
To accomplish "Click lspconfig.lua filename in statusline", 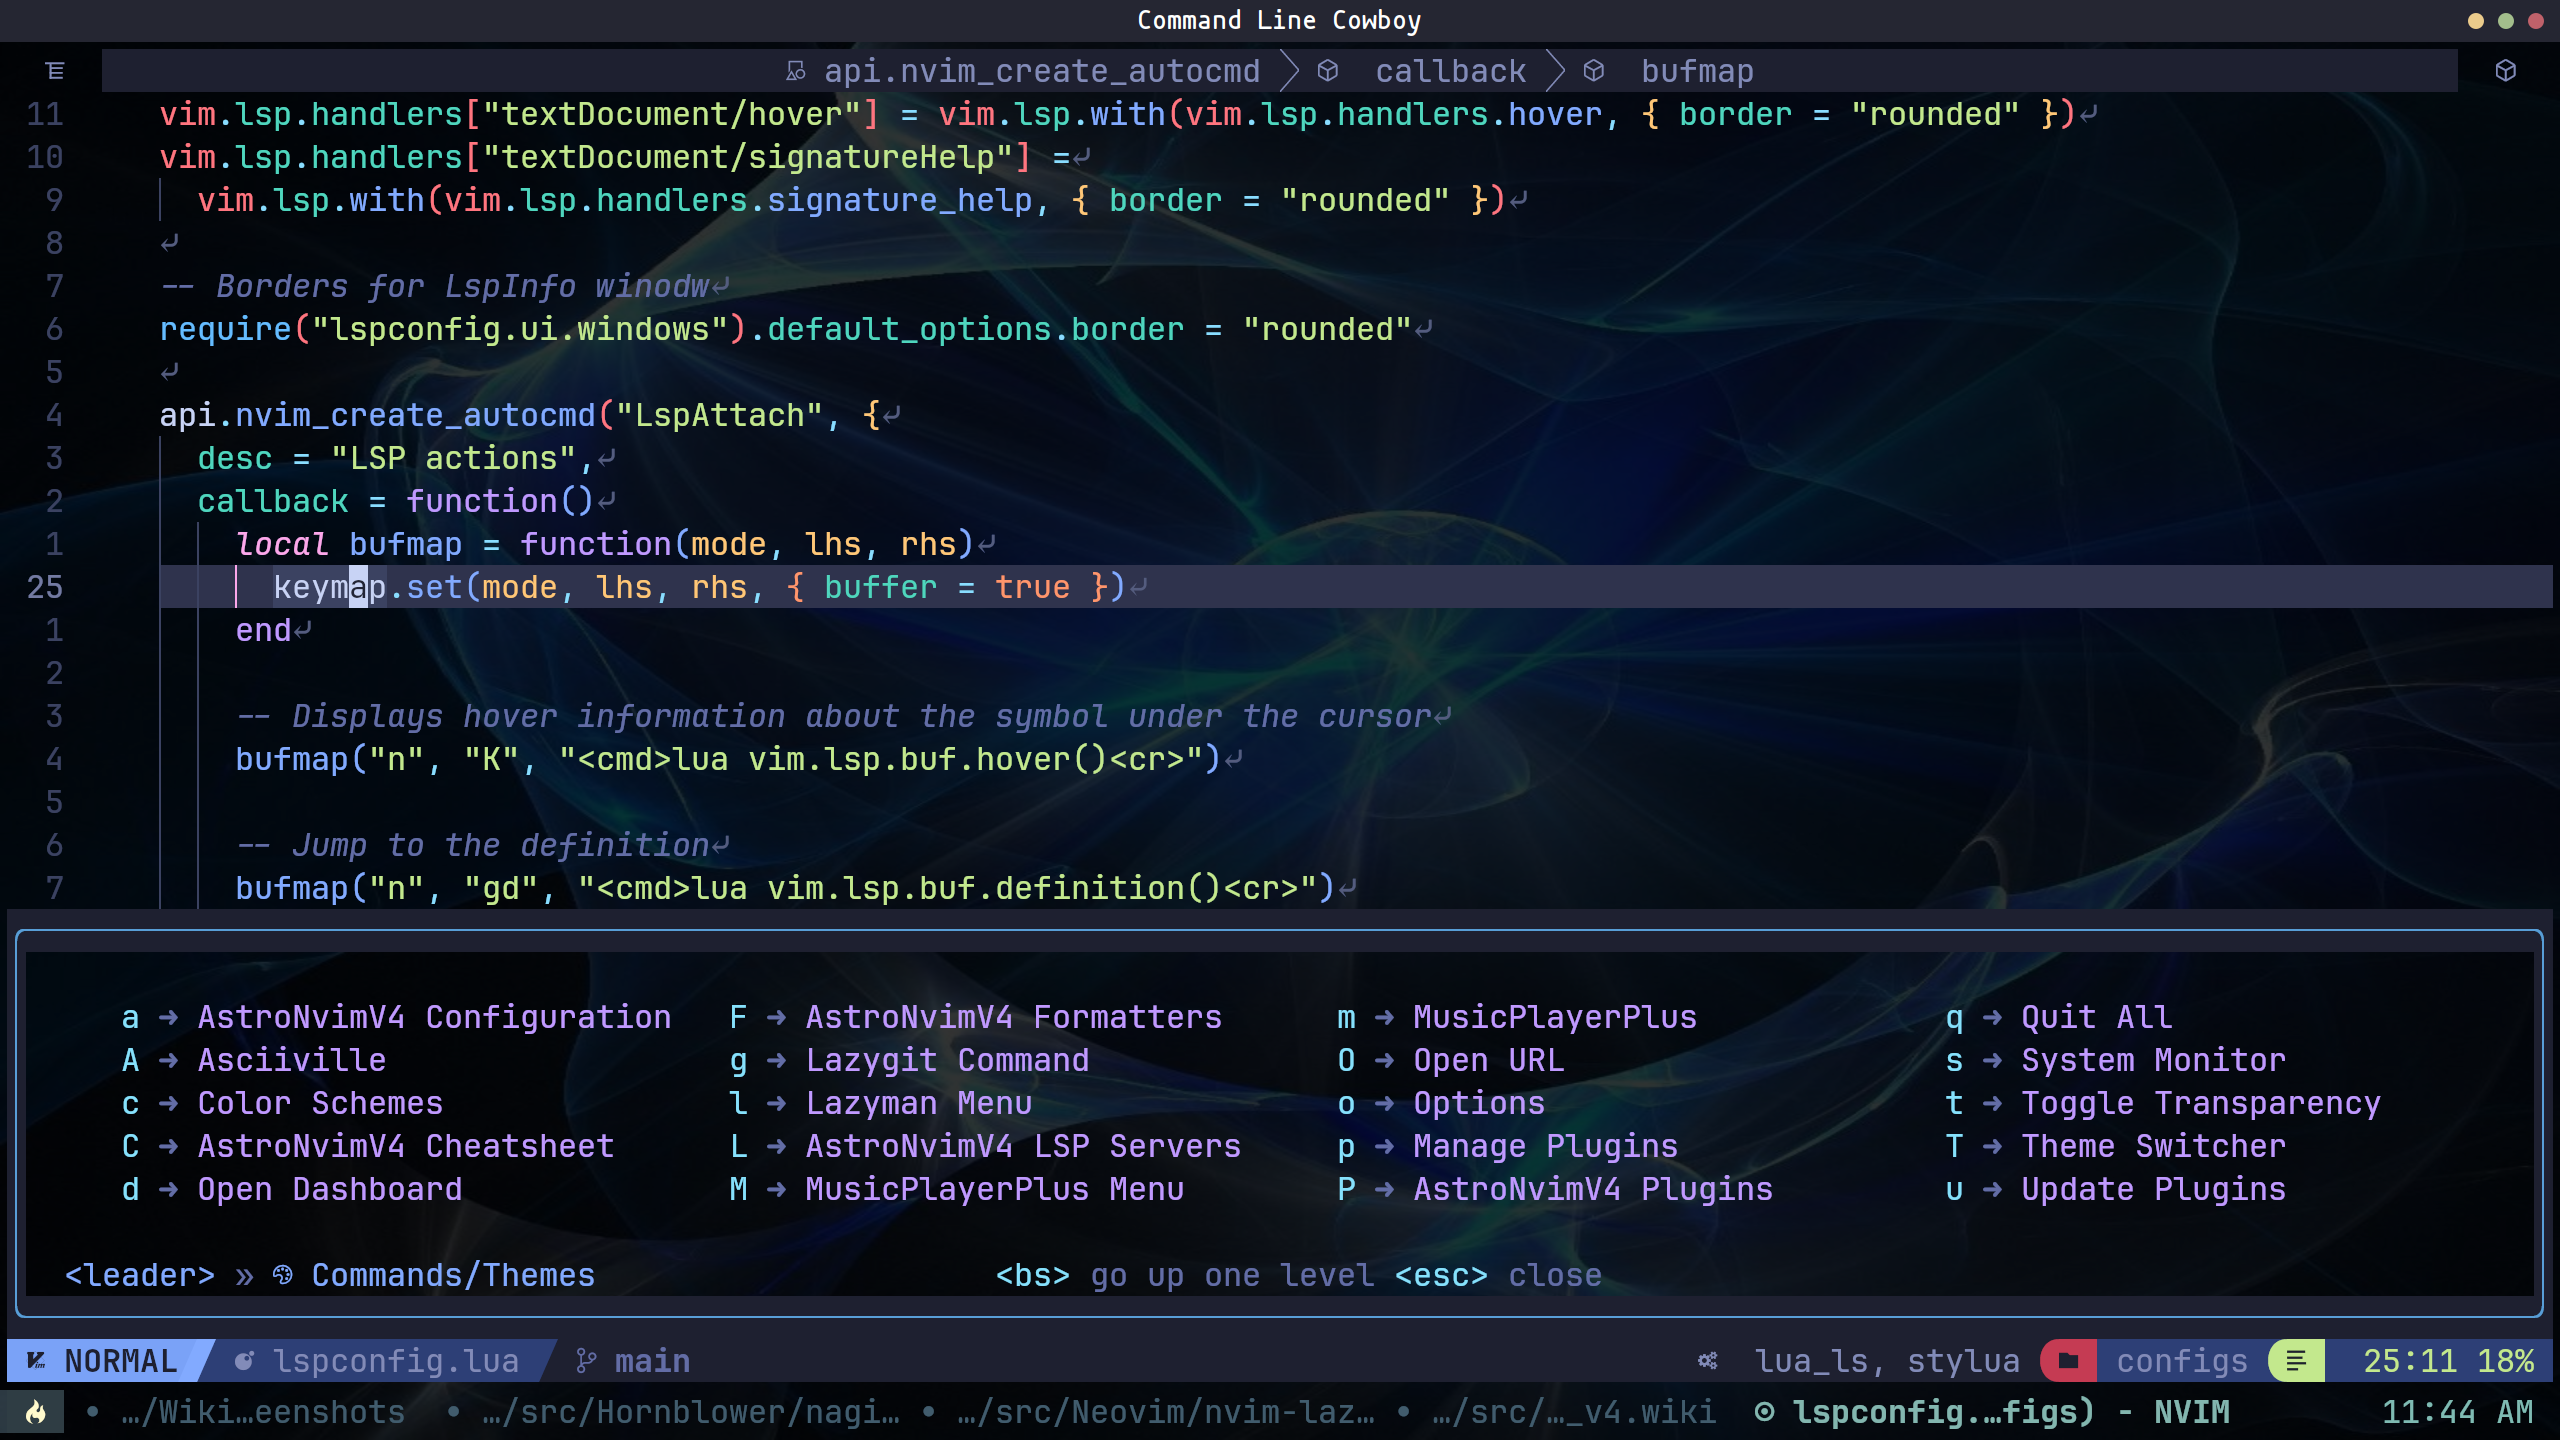I will 395,1361.
